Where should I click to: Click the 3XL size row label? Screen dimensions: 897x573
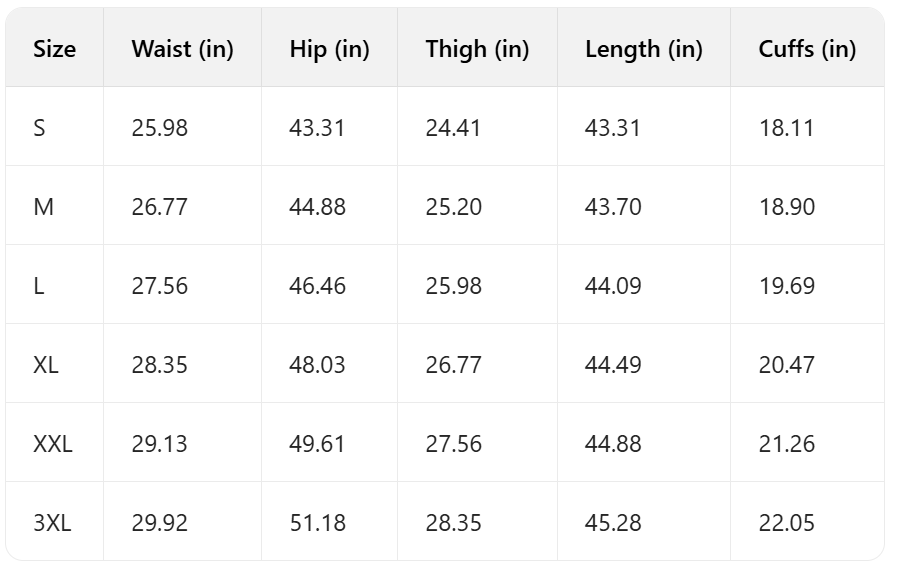point(52,523)
